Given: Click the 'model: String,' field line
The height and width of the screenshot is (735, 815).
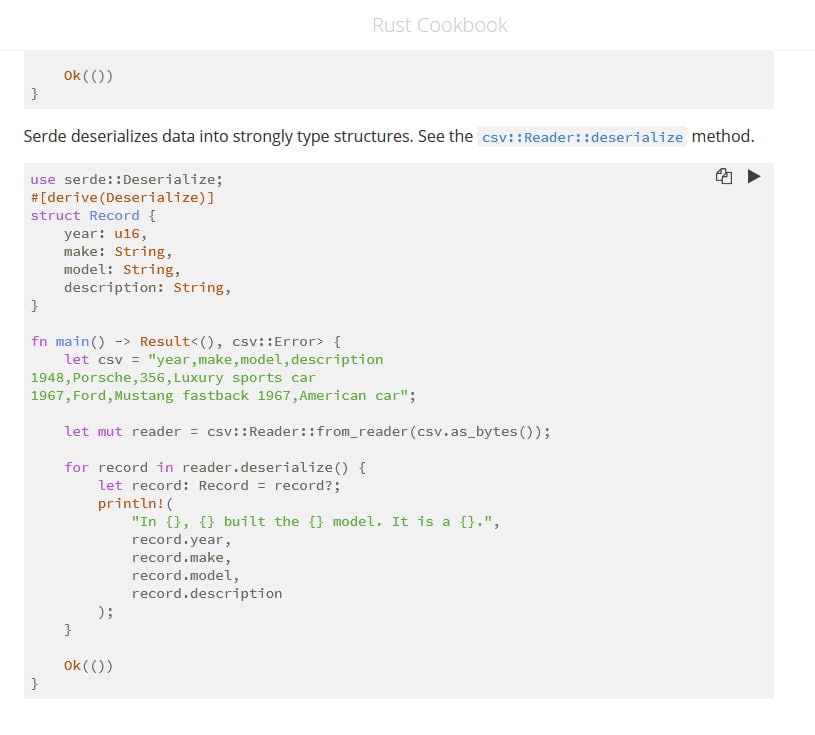Looking at the screenshot, I should [x=122, y=270].
